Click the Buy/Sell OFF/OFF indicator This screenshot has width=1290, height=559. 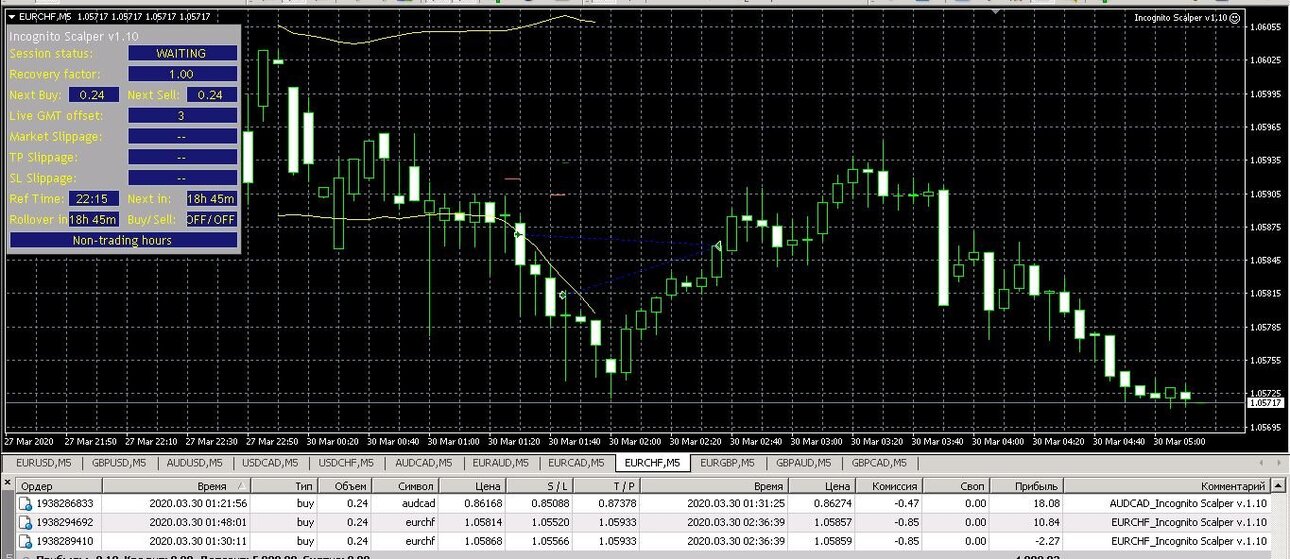(x=211, y=219)
